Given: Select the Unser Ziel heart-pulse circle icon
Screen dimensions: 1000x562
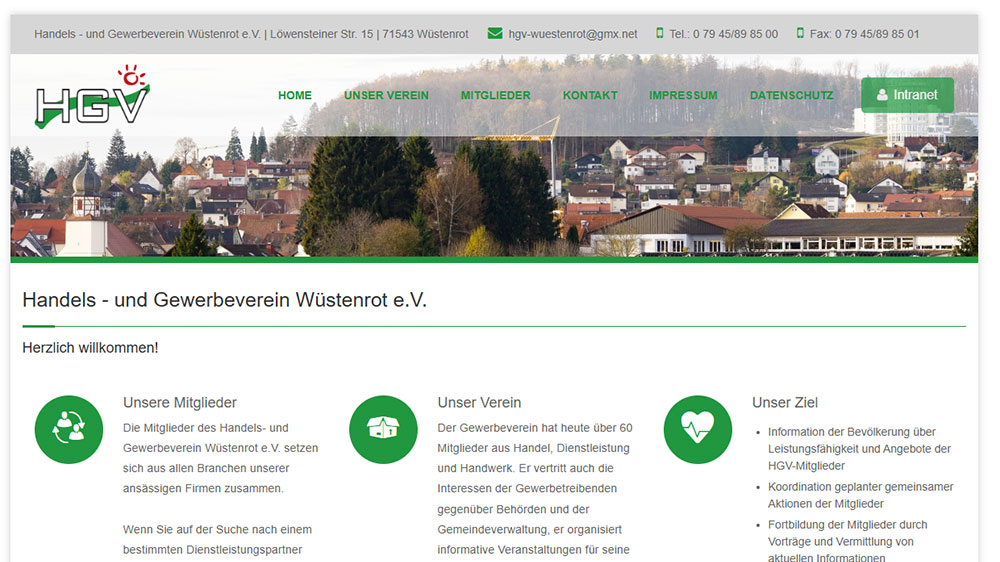Looking at the screenshot, I should pos(698,430).
